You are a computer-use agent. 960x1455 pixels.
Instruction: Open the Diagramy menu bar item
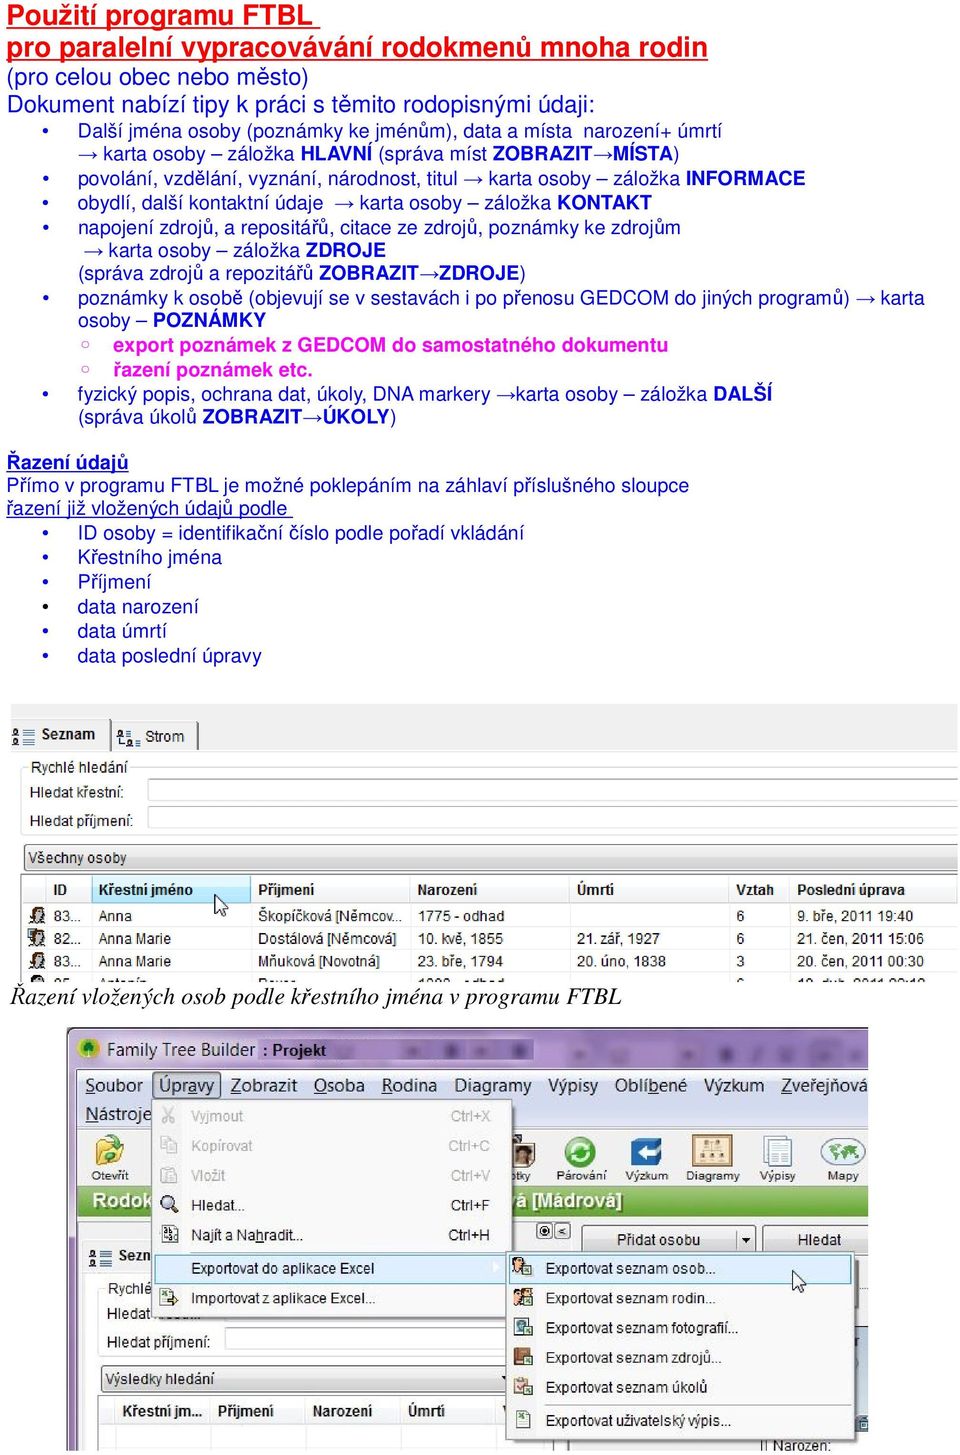(493, 1085)
